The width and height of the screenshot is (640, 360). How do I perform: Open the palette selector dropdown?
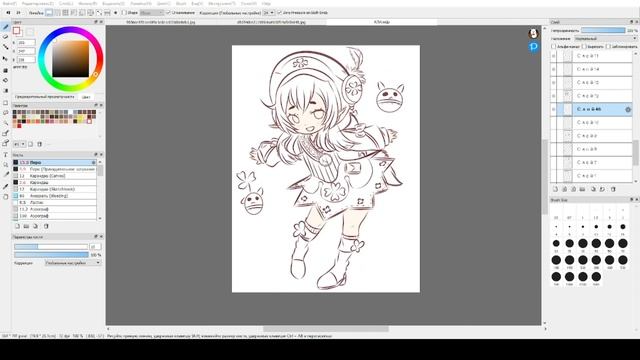pyautogui.click(x=19, y=144)
